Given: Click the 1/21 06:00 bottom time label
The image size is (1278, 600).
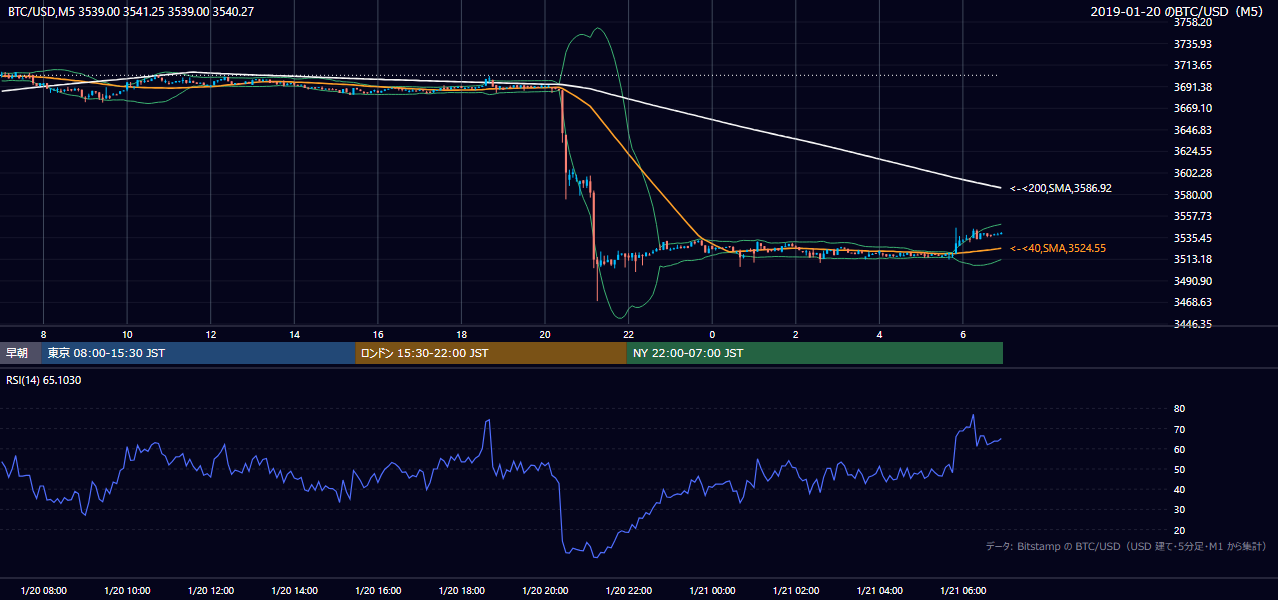Looking at the screenshot, I should [x=963, y=591].
